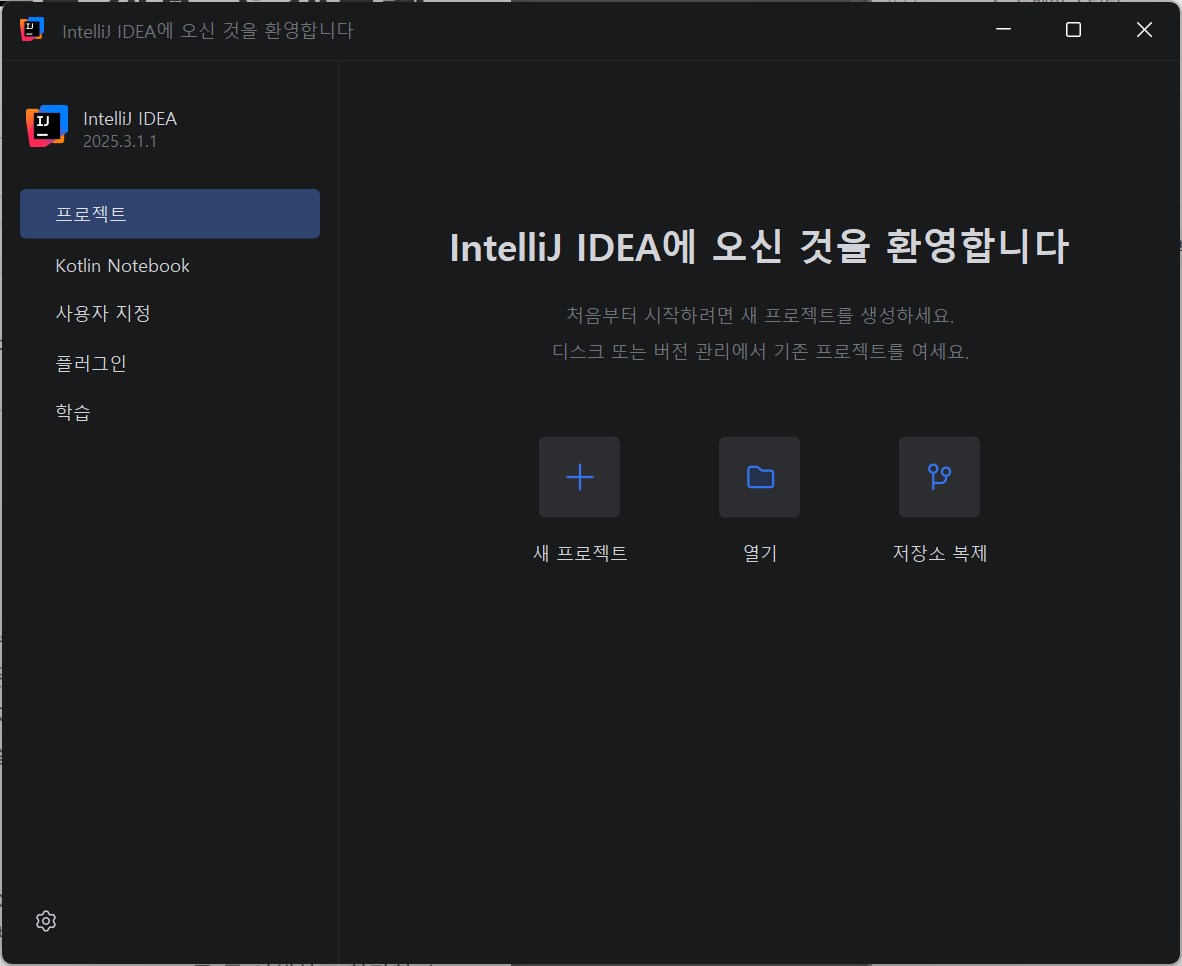Close the IntelliJ IDEA welcome window
The height and width of the screenshot is (966, 1182).
click(x=1144, y=30)
